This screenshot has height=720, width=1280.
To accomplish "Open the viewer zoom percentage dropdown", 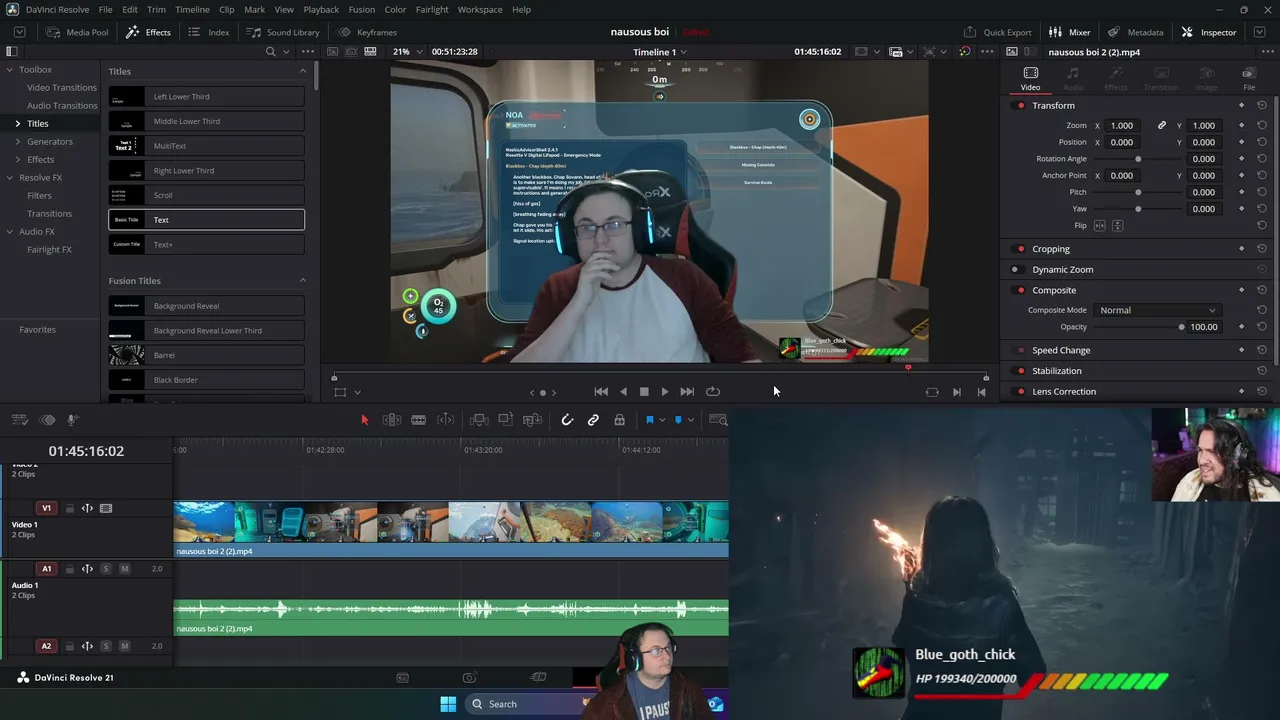I will click(406, 52).
